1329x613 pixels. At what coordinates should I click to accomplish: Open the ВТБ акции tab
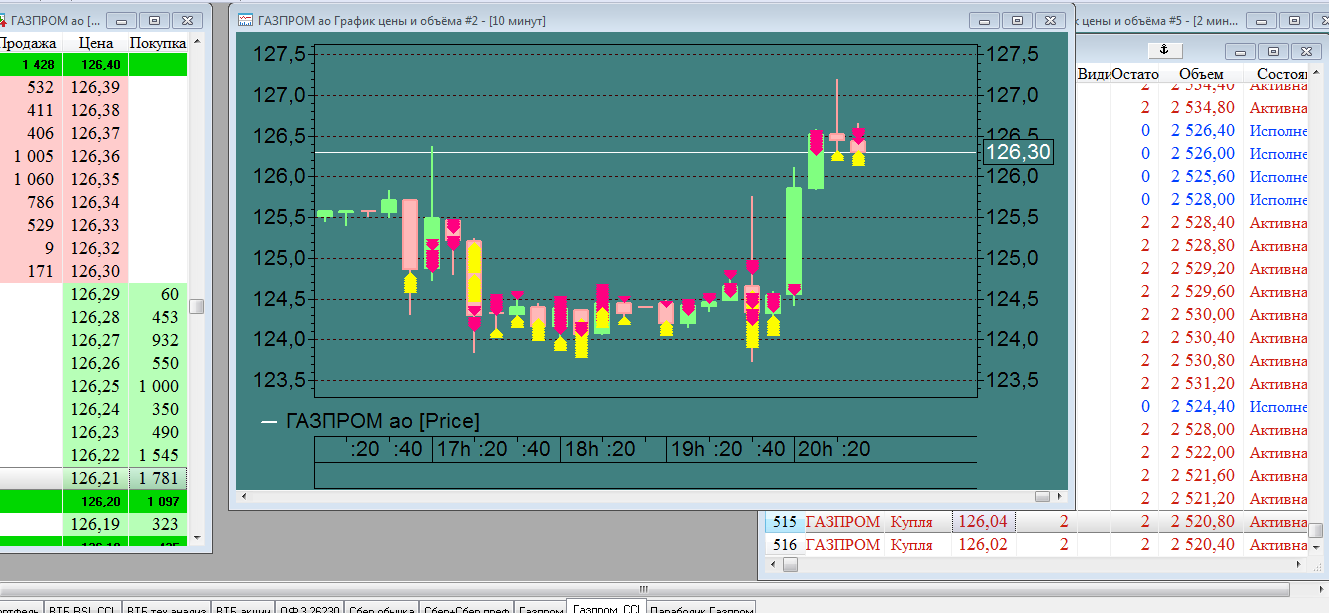pos(243,607)
